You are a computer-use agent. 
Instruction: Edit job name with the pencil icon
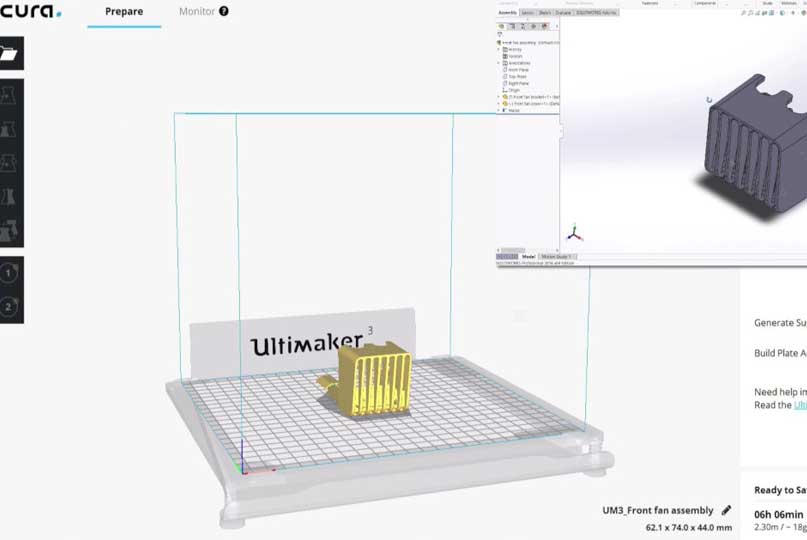[x=726, y=510]
